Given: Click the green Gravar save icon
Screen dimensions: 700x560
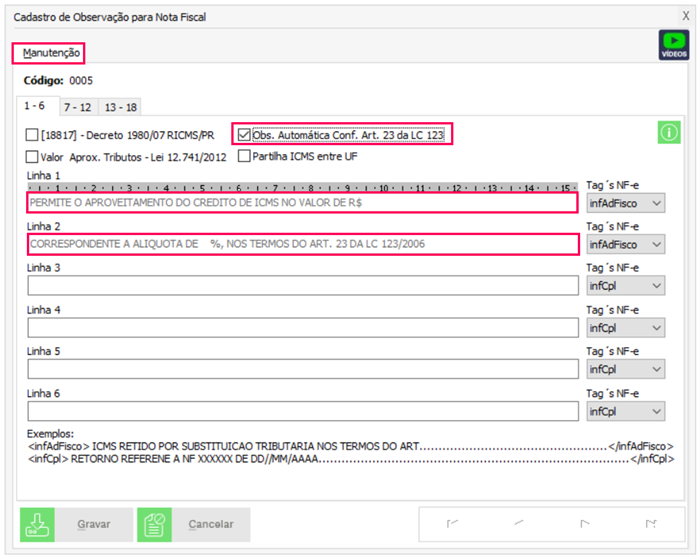Looking at the screenshot, I should point(37,524).
